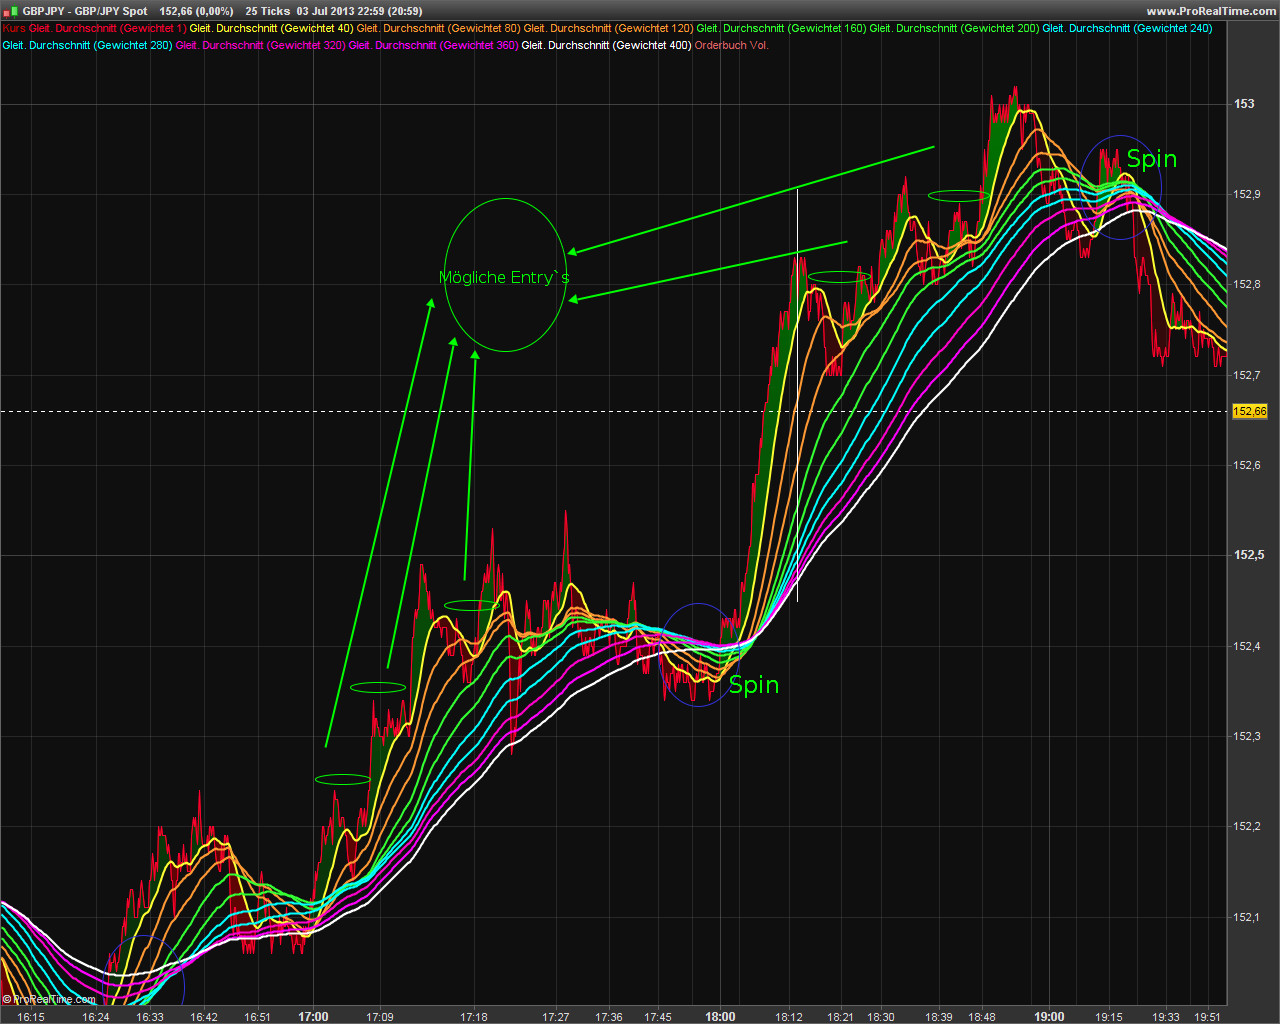
Task: Click the 16:15 time axis label
Action: (31, 1017)
